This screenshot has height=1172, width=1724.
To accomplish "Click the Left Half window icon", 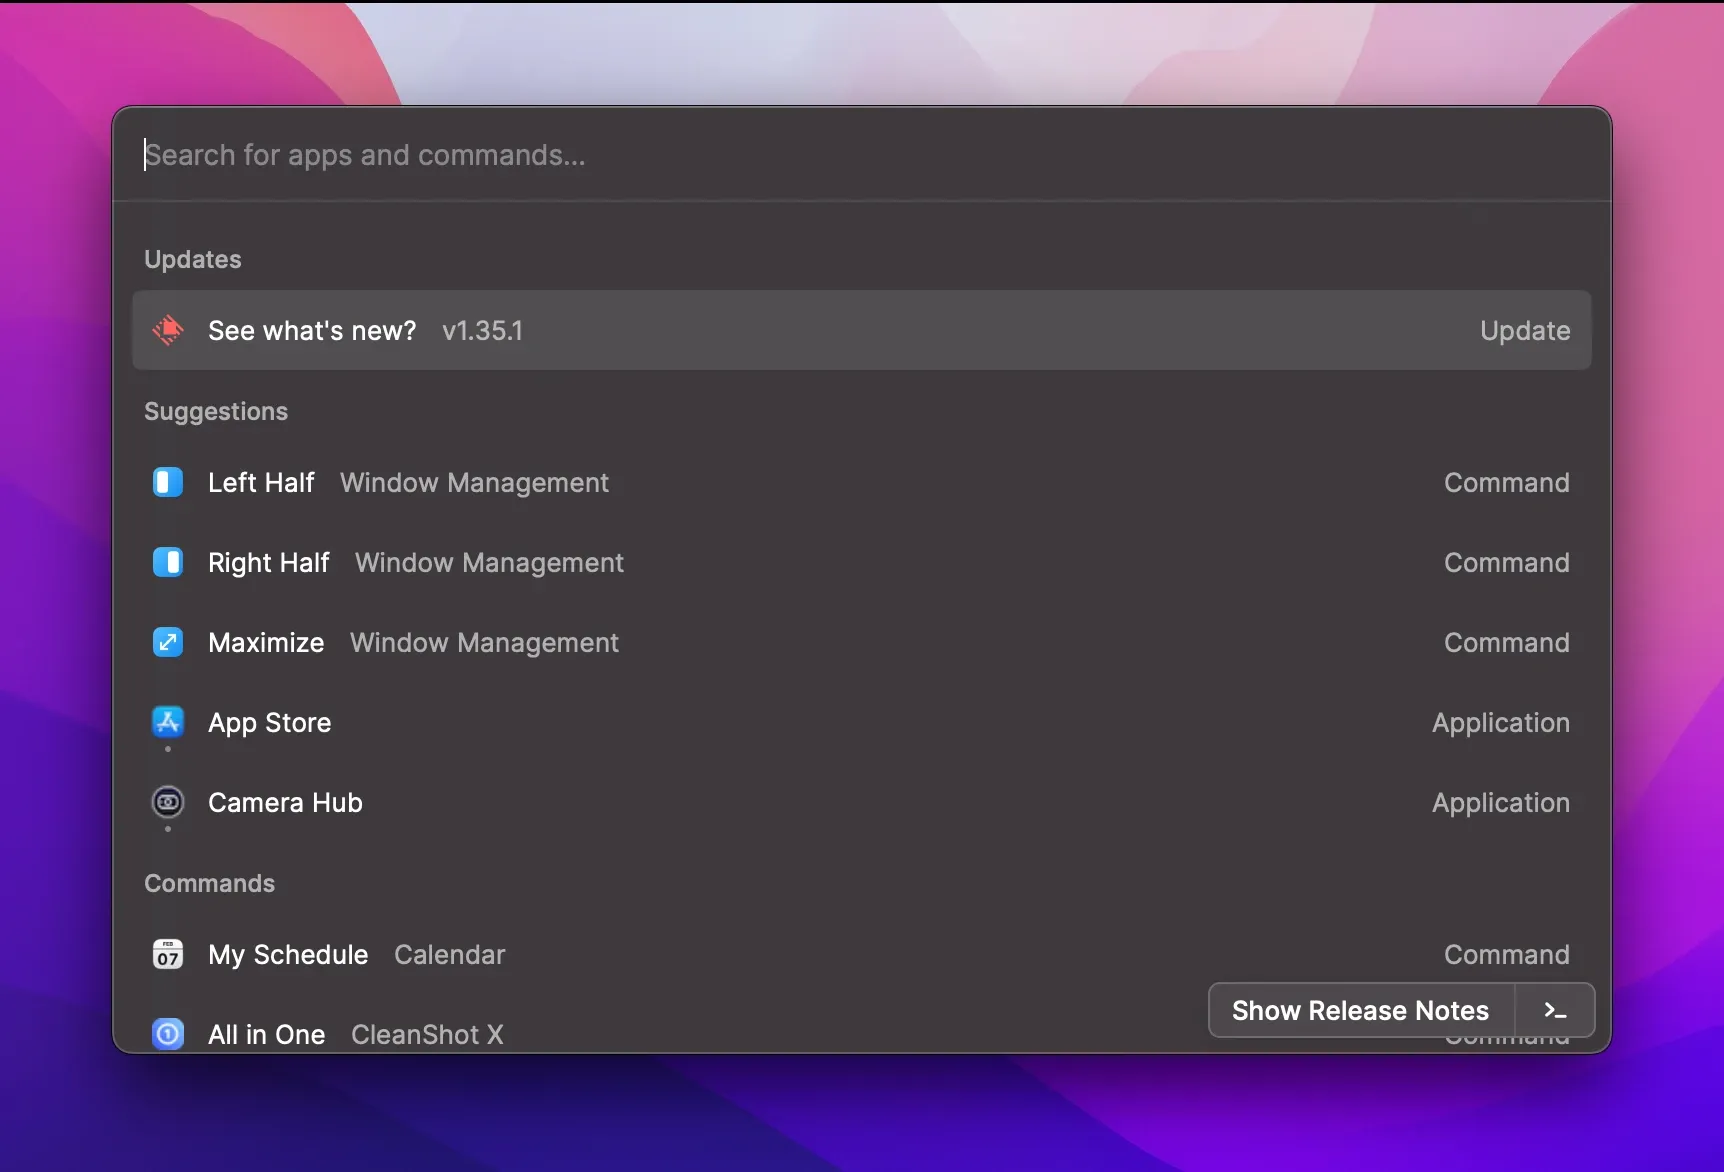I will 168,482.
